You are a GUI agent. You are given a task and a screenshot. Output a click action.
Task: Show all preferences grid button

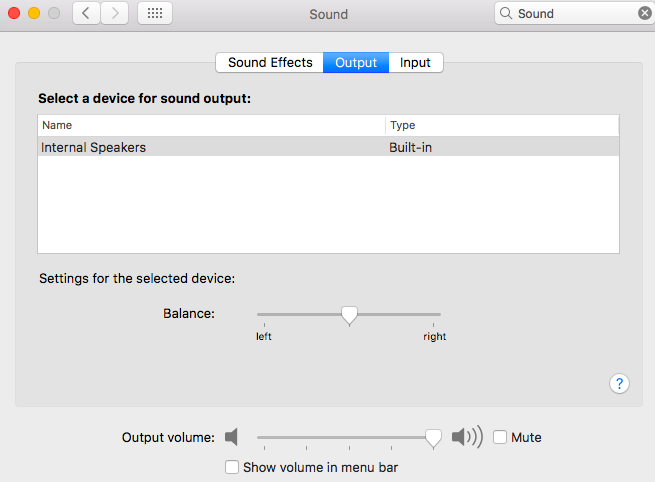155,13
